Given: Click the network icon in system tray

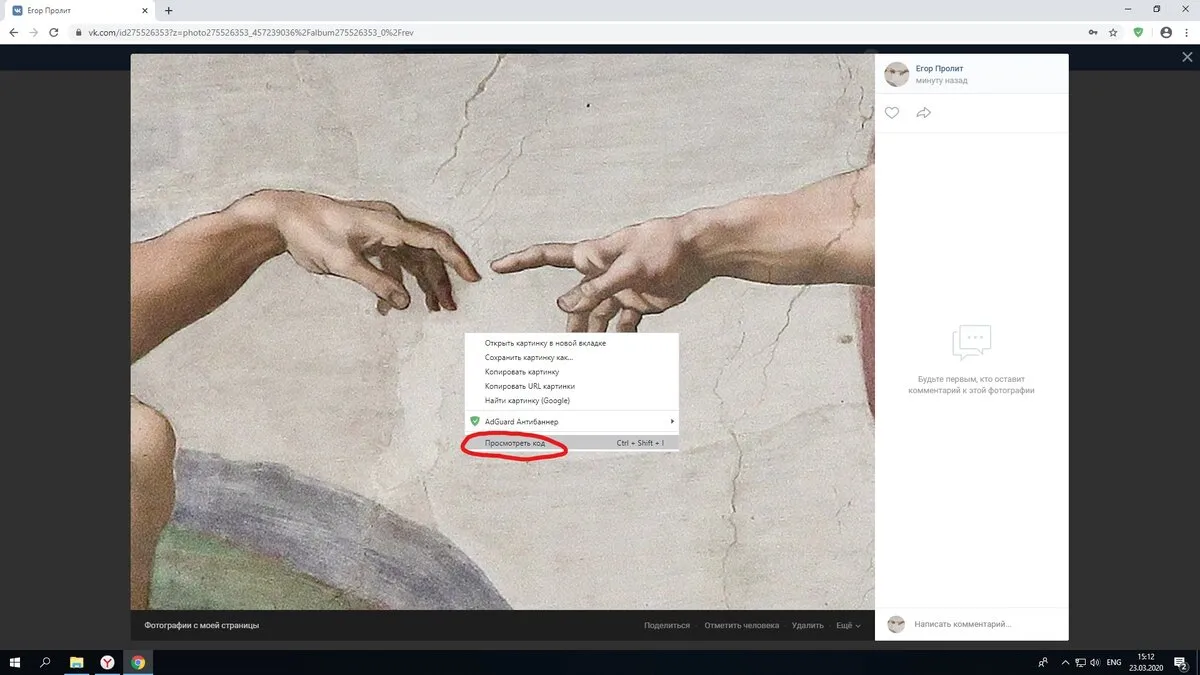Looking at the screenshot, I should click(1079, 662).
